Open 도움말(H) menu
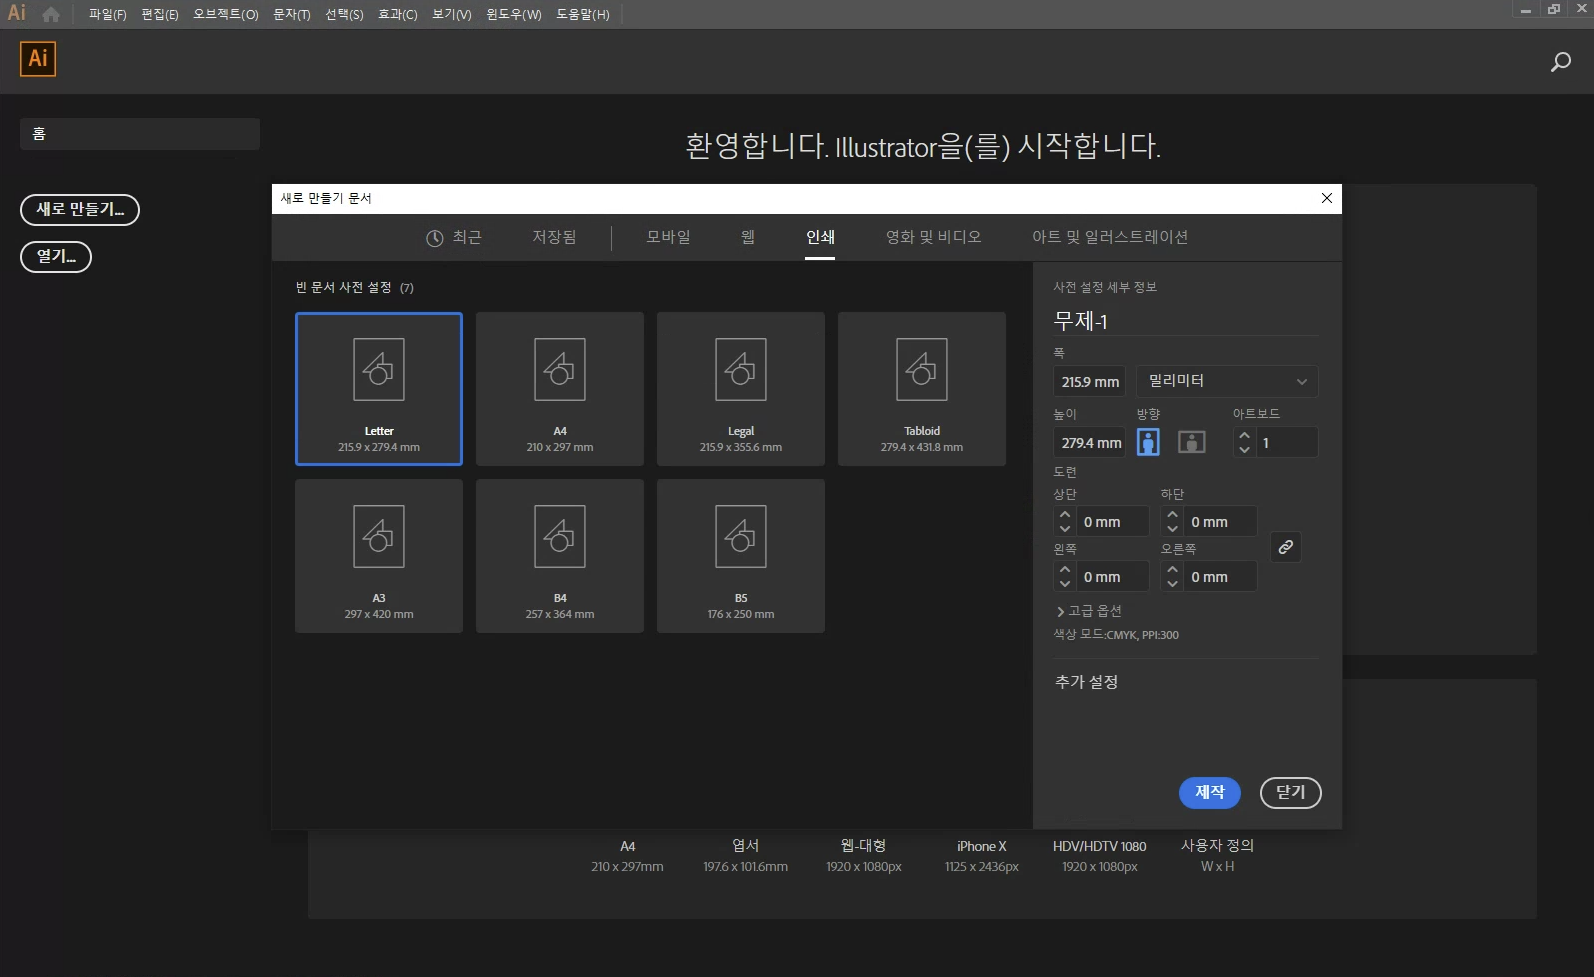This screenshot has width=1594, height=977. 583,14
